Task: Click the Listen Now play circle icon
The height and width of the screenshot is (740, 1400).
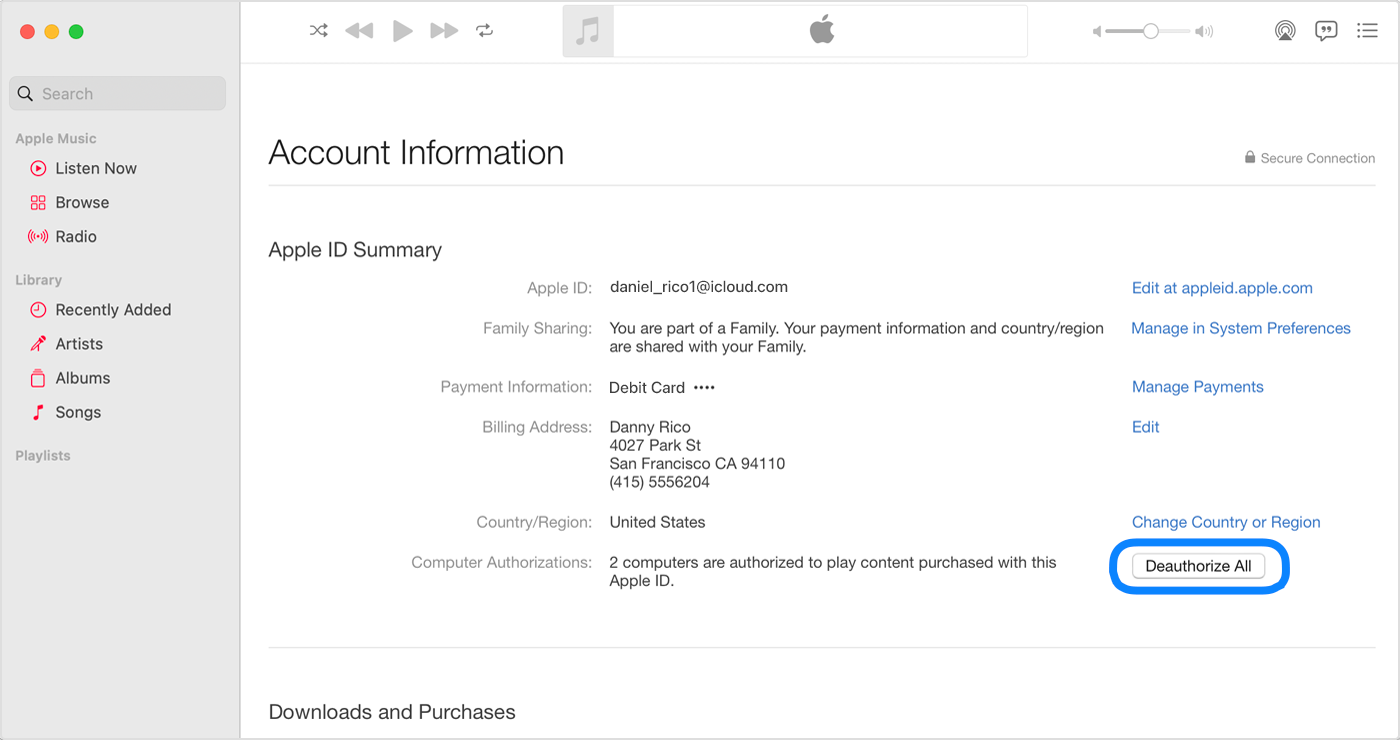Action: coord(38,169)
